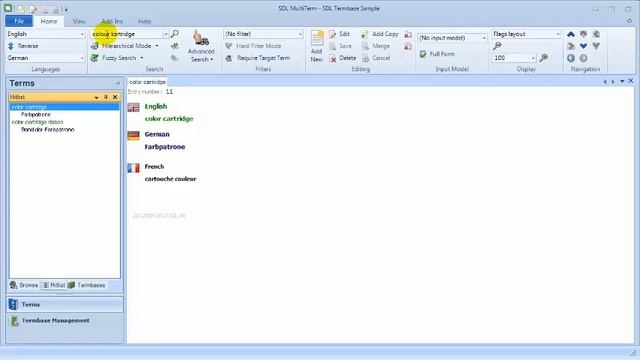The height and width of the screenshot is (360, 640).
Task: Collapse the Terms panel with the chevron
Action: (118, 83)
